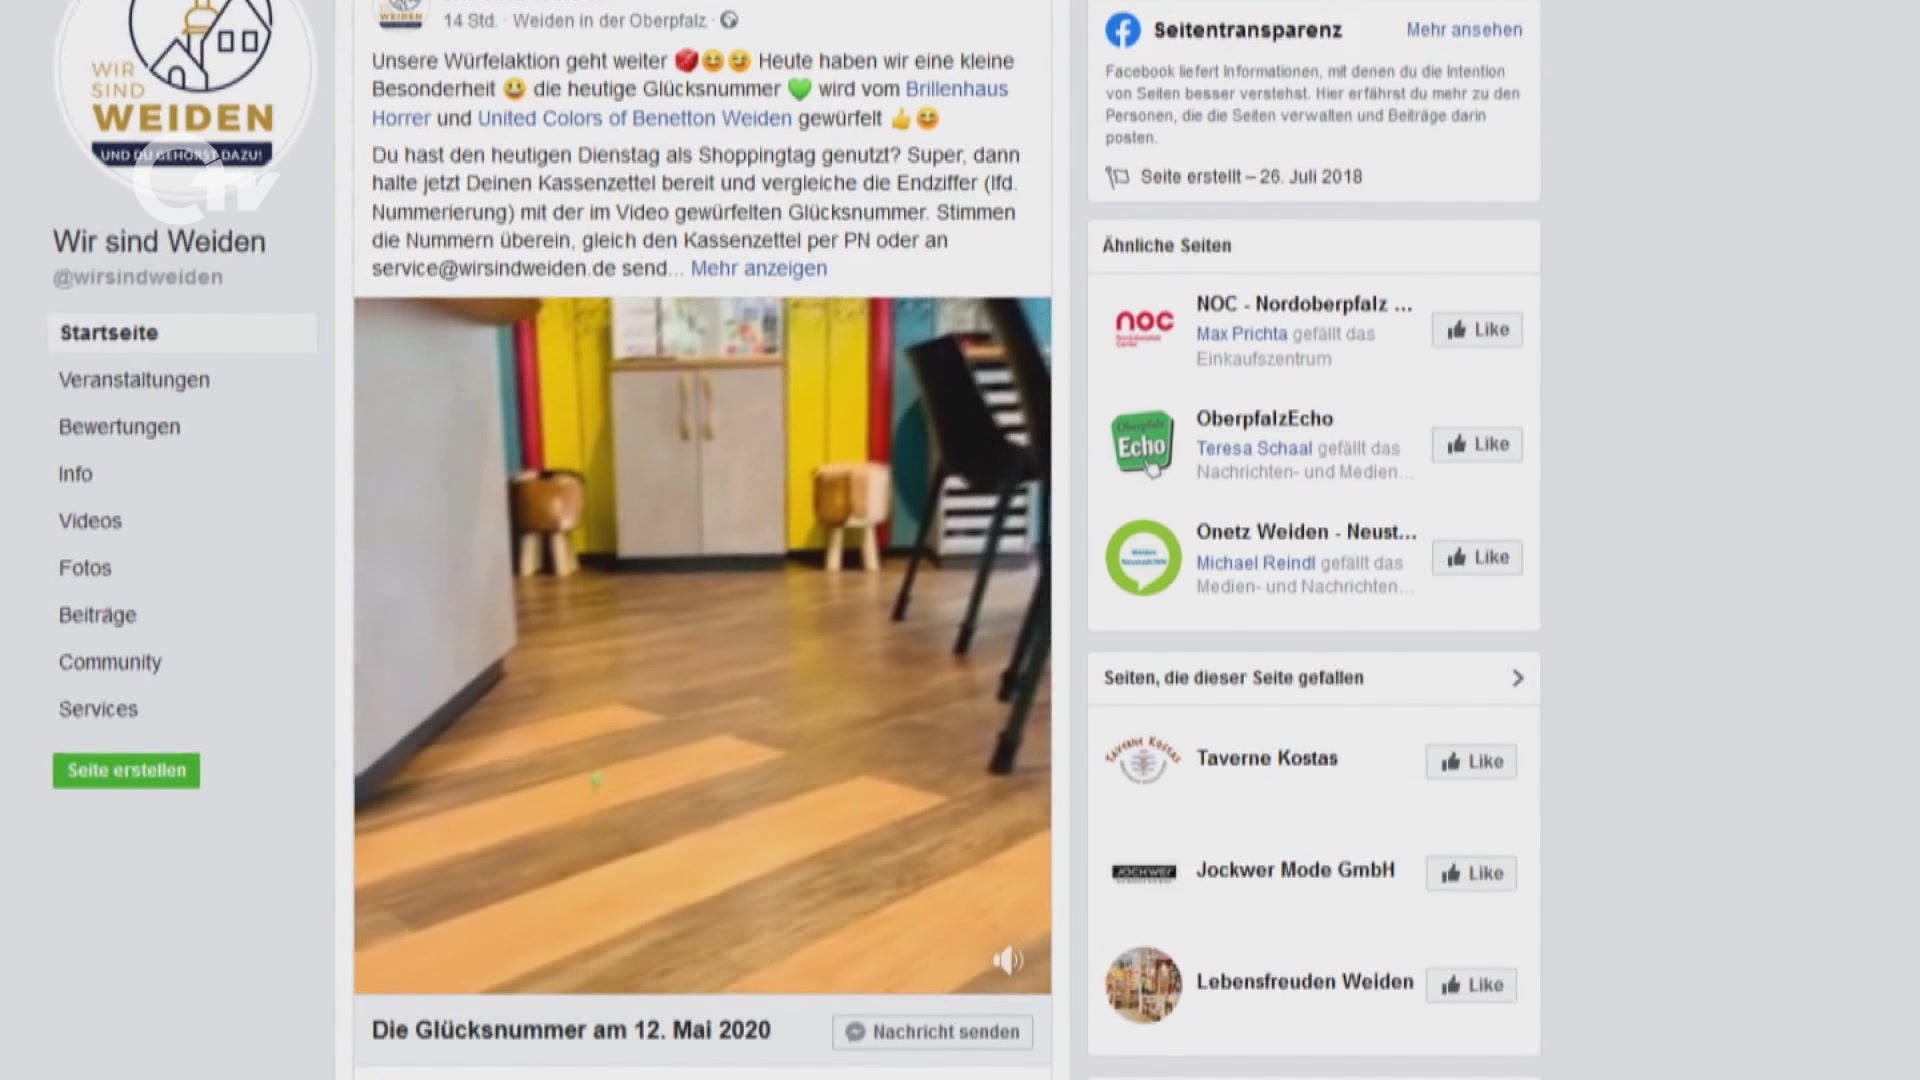Viewport: 1920px width, 1080px height.
Task: Open the Veranstaltungen tab in sidebar
Action: [134, 380]
